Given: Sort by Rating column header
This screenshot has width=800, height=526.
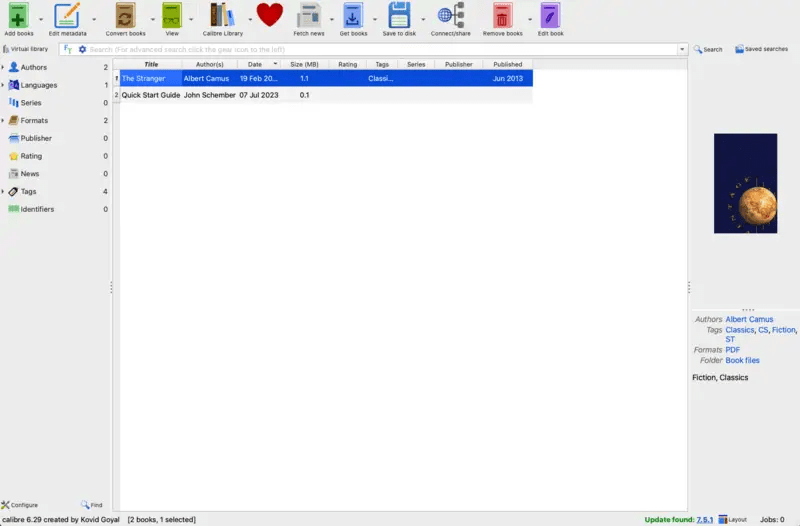Looking at the screenshot, I should tap(347, 64).
